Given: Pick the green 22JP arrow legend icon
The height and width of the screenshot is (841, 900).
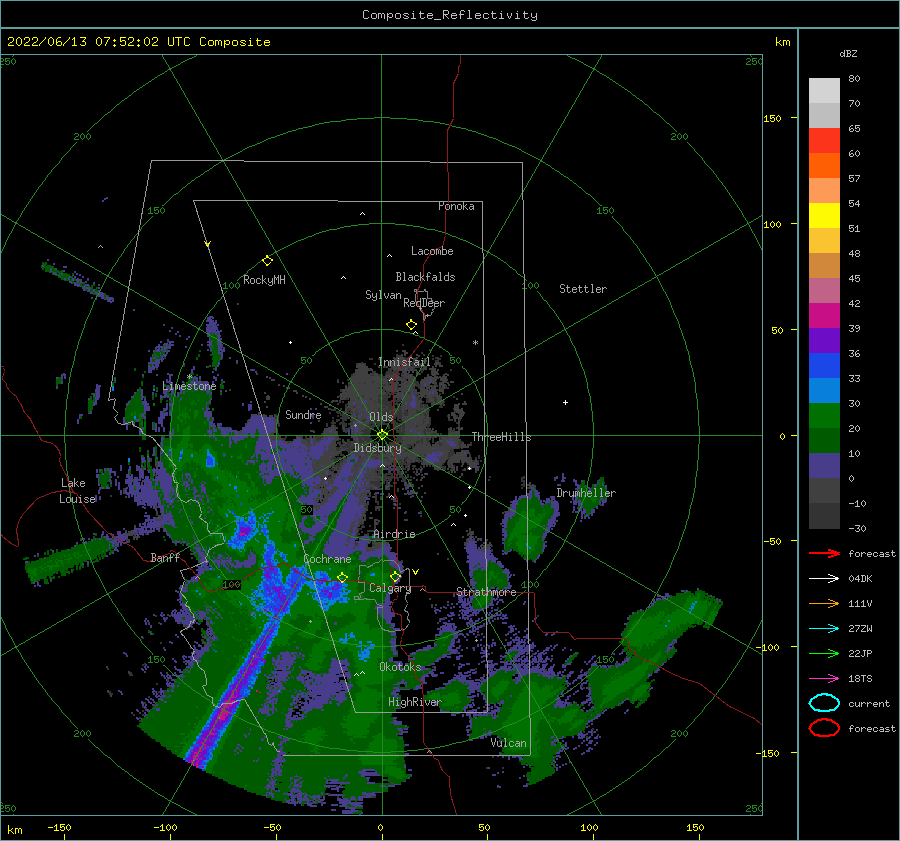Looking at the screenshot, I should click(x=824, y=653).
